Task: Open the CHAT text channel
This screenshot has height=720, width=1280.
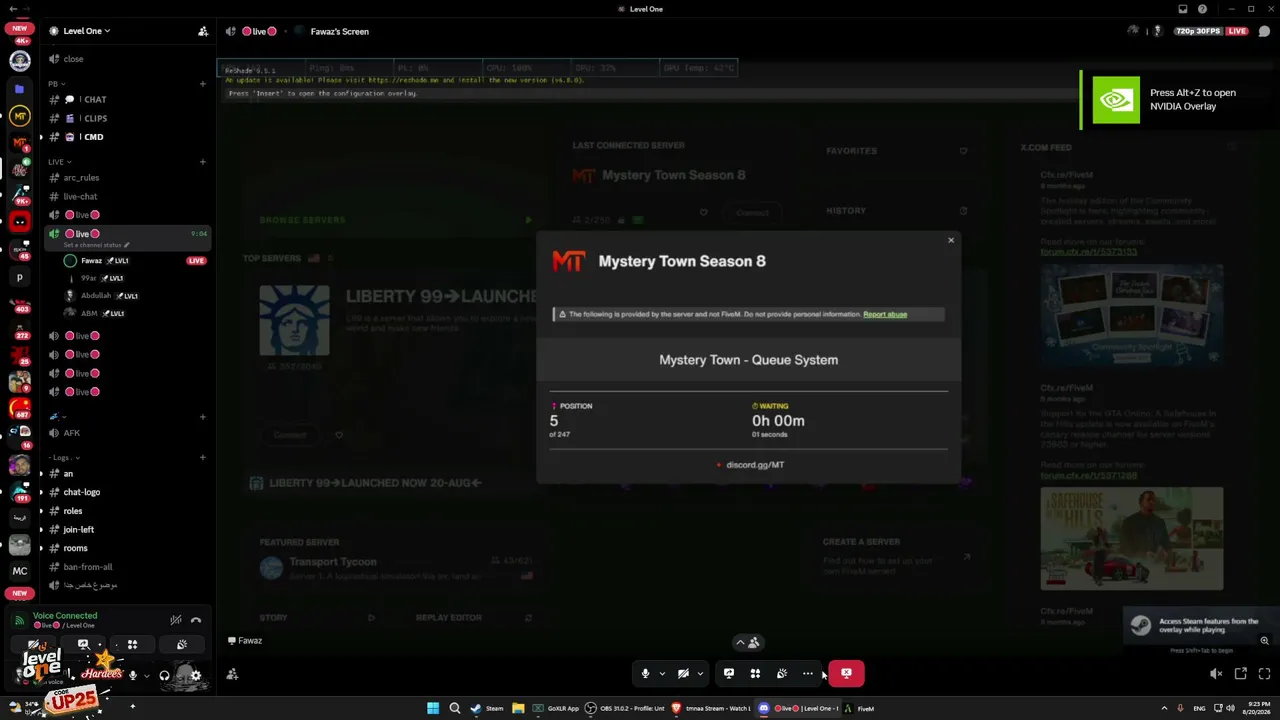Action: [127, 100]
